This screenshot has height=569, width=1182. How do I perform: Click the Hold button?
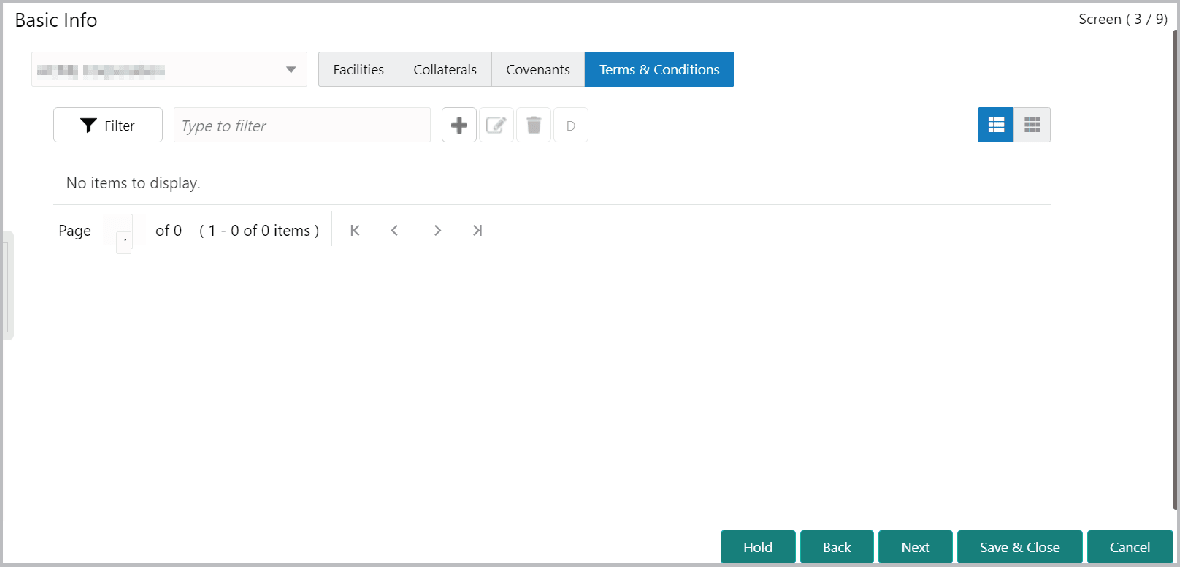click(x=758, y=547)
